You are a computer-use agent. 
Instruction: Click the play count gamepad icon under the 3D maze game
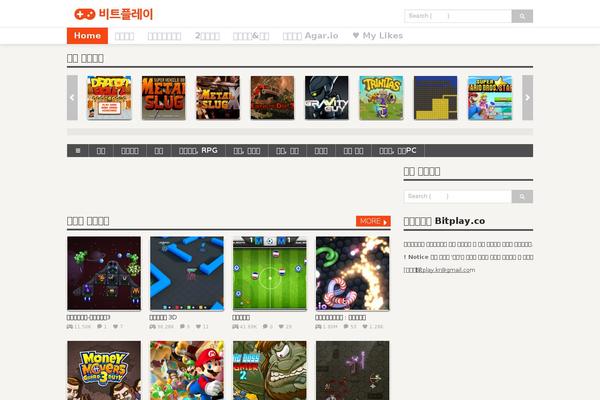coord(152,327)
